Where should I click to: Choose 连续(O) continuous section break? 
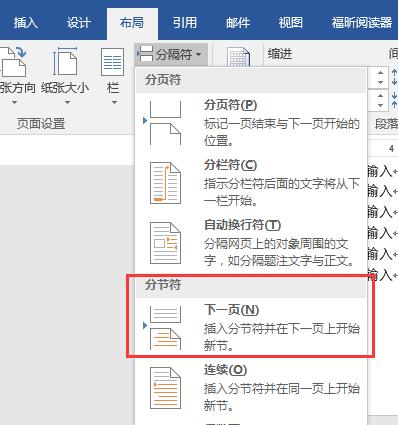[x=251, y=388]
